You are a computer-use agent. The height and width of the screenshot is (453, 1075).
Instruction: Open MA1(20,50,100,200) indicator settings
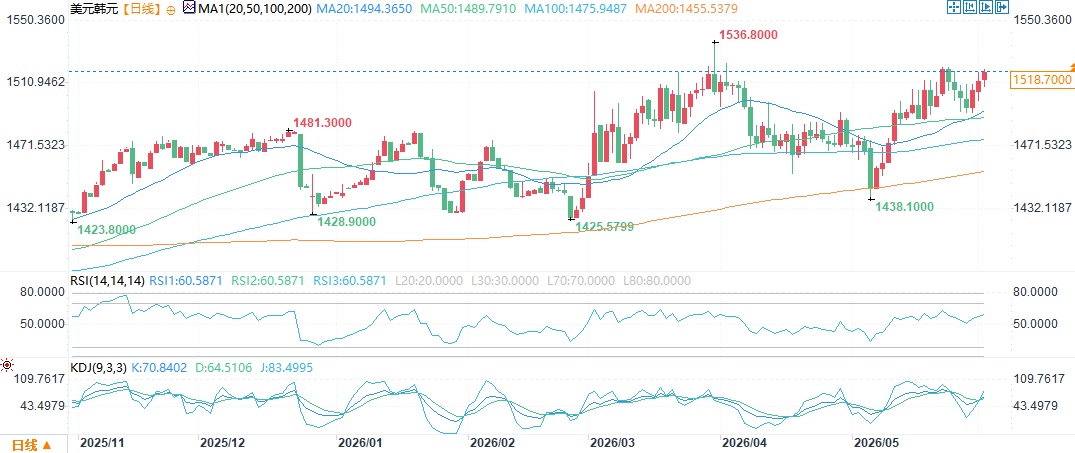[x=254, y=9]
